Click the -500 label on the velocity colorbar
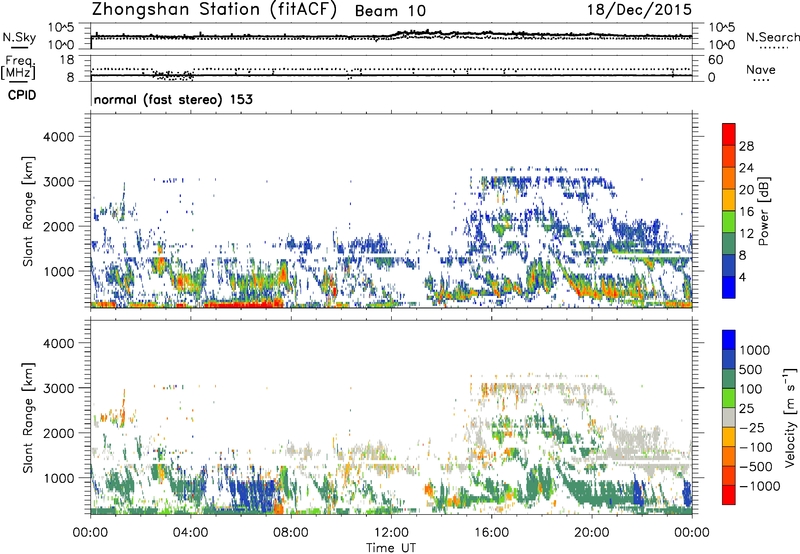 [x=756, y=466]
